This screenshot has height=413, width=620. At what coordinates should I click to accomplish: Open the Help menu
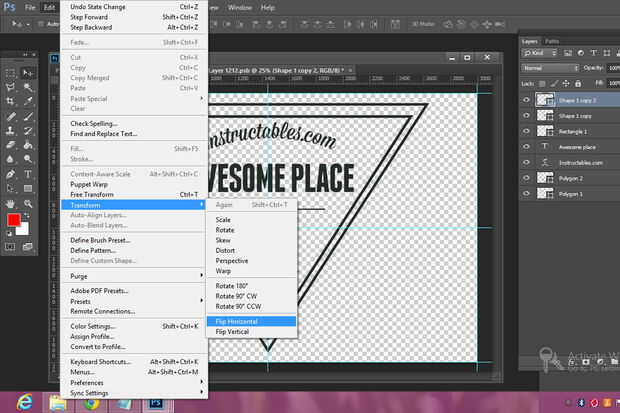[x=268, y=8]
